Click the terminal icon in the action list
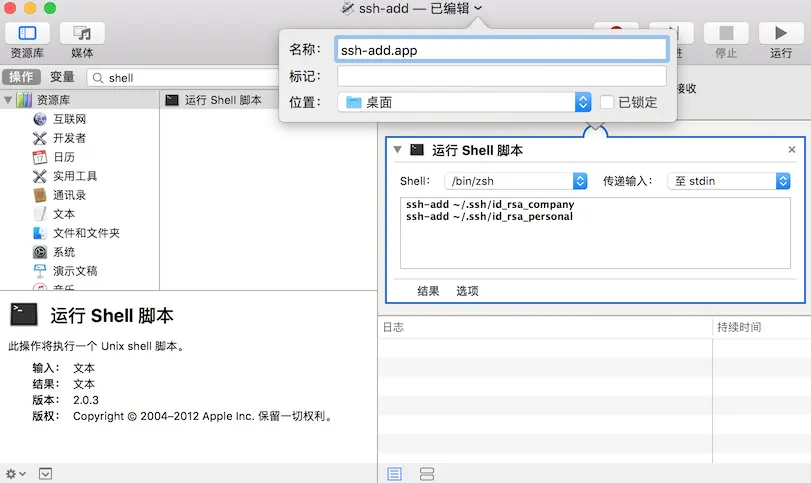This screenshot has height=483, width=811. click(172, 100)
